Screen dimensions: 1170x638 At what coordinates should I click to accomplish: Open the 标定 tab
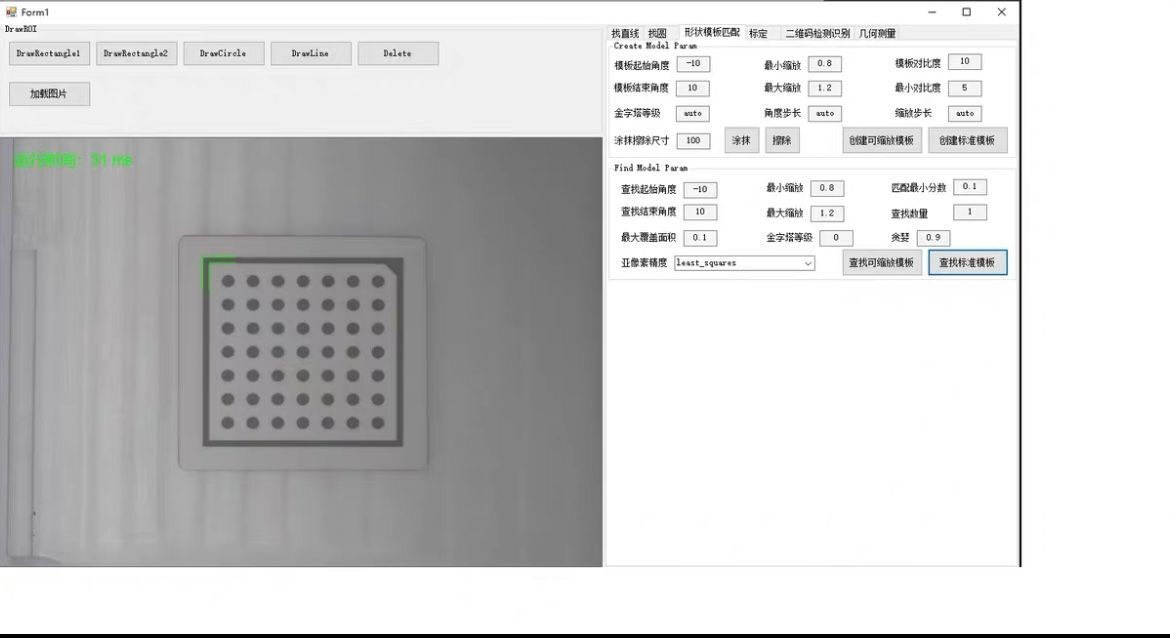(758, 34)
